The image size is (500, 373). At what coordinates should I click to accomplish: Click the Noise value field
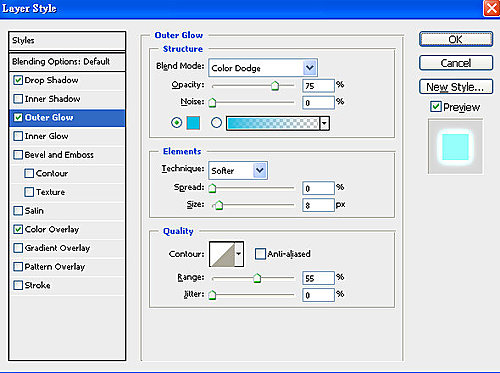[x=318, y=103]
